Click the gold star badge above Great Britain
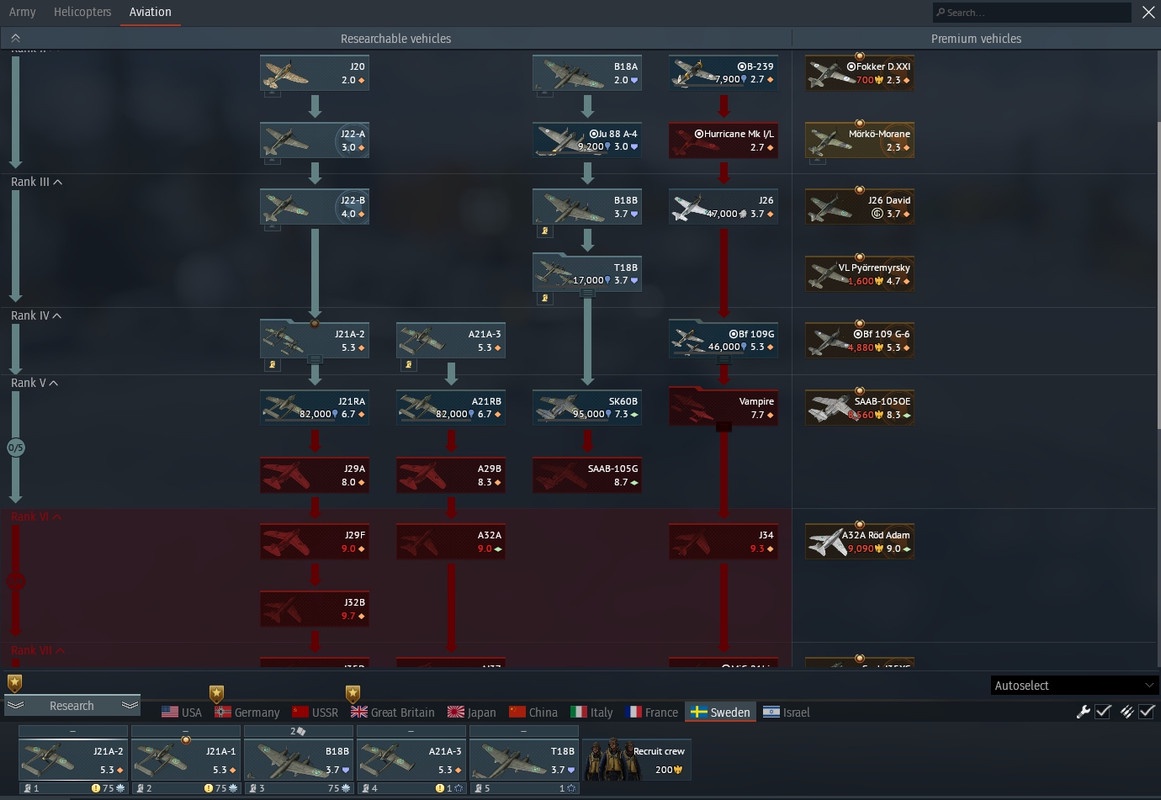This screenshot has height=800, width=1161. tap(352, 694)
